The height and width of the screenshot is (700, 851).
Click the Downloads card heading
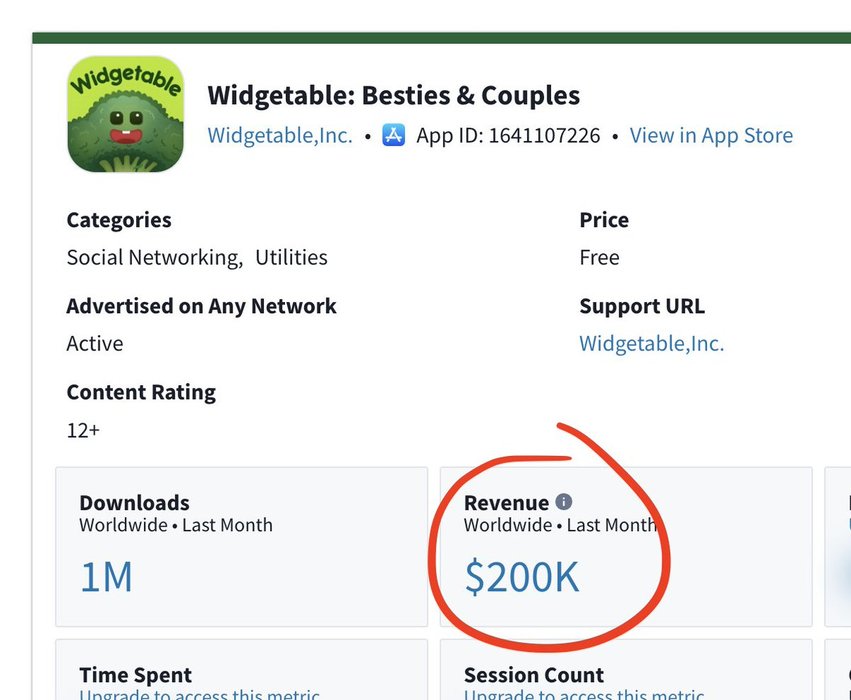[134, 503]
